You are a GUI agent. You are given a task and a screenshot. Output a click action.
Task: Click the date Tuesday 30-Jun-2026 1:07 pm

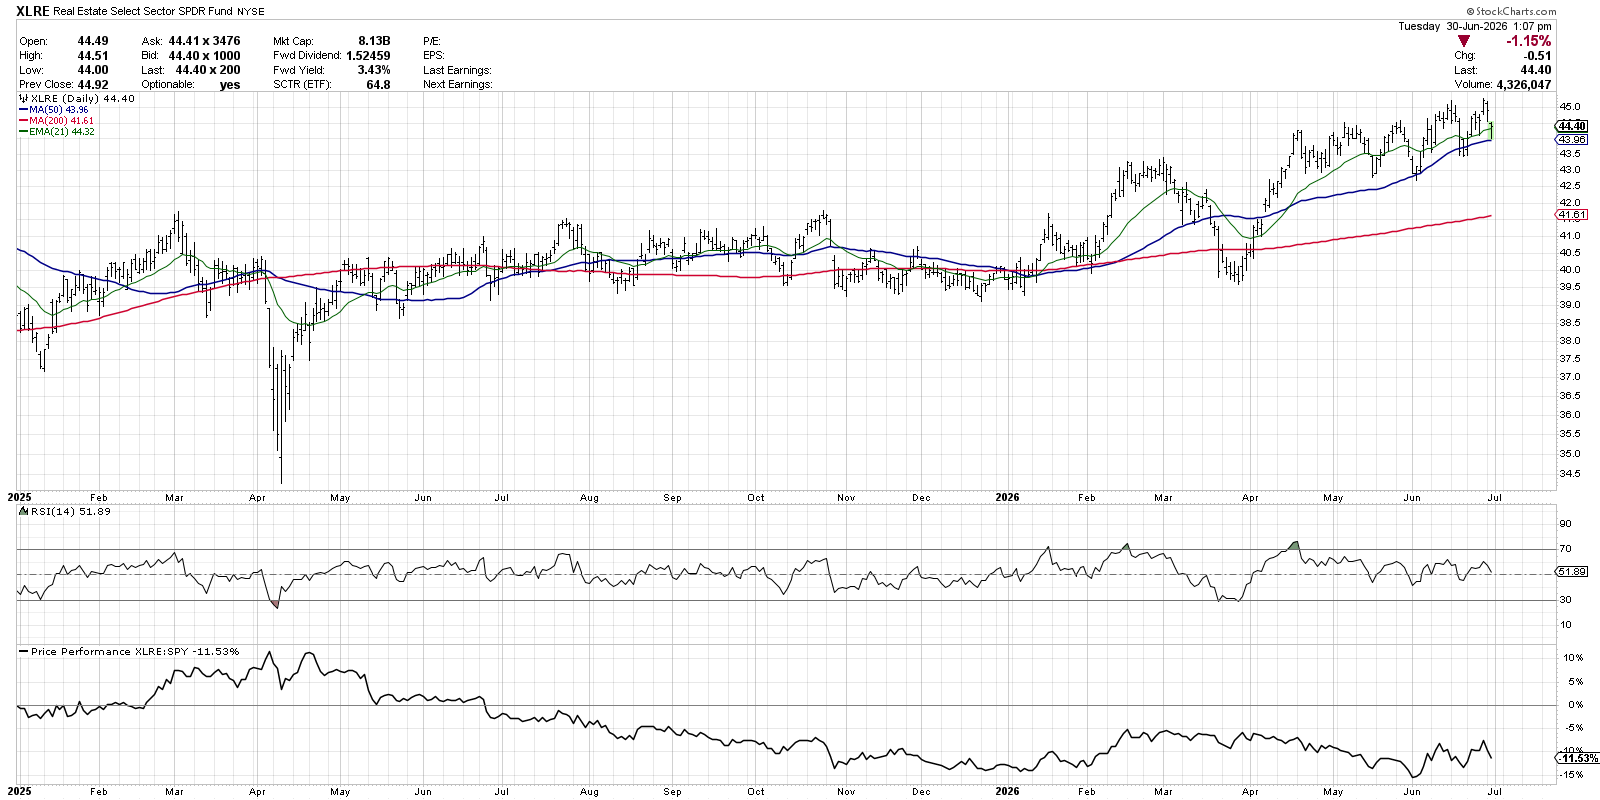coord(1475,27)
